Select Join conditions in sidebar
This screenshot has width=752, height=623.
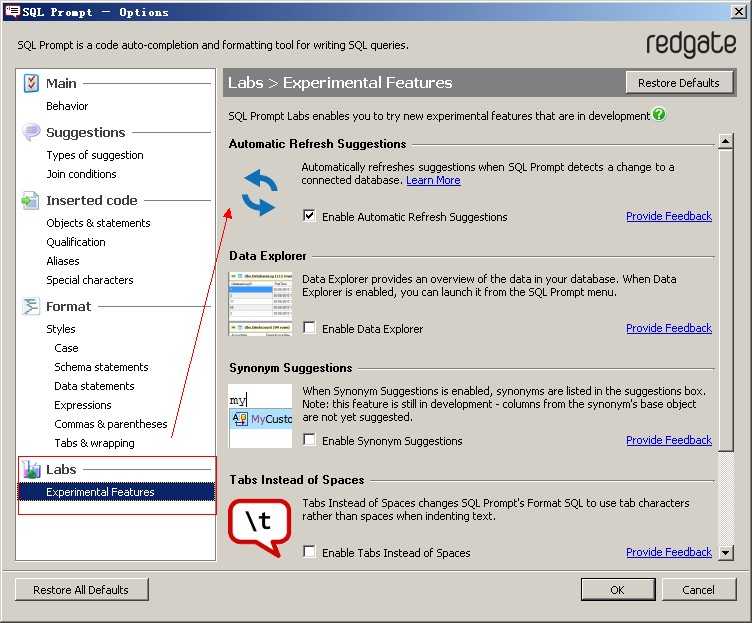tap(81, 174)
